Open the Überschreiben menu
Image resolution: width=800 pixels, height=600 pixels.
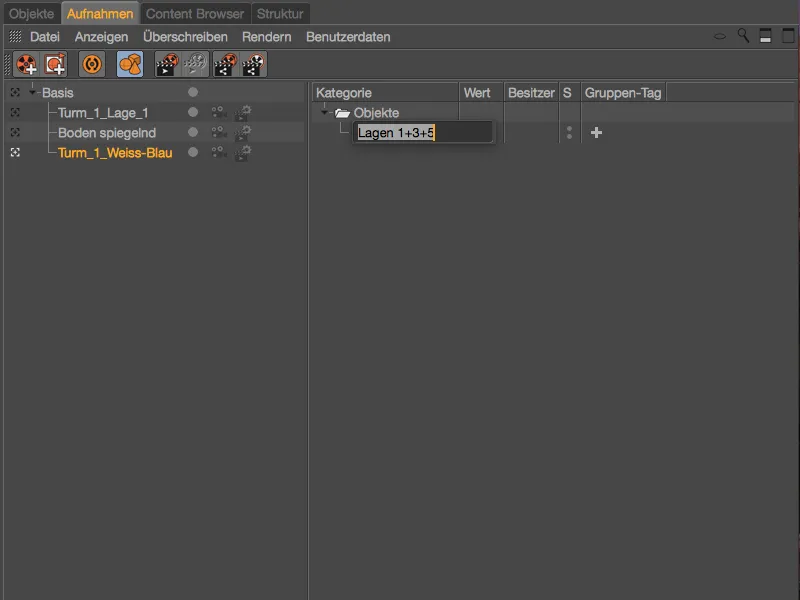185,37
